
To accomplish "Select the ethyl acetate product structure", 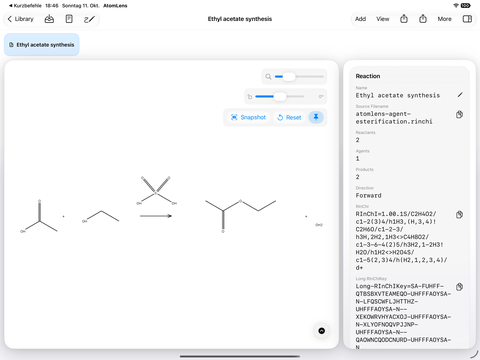I will click(x=240, y=215).
